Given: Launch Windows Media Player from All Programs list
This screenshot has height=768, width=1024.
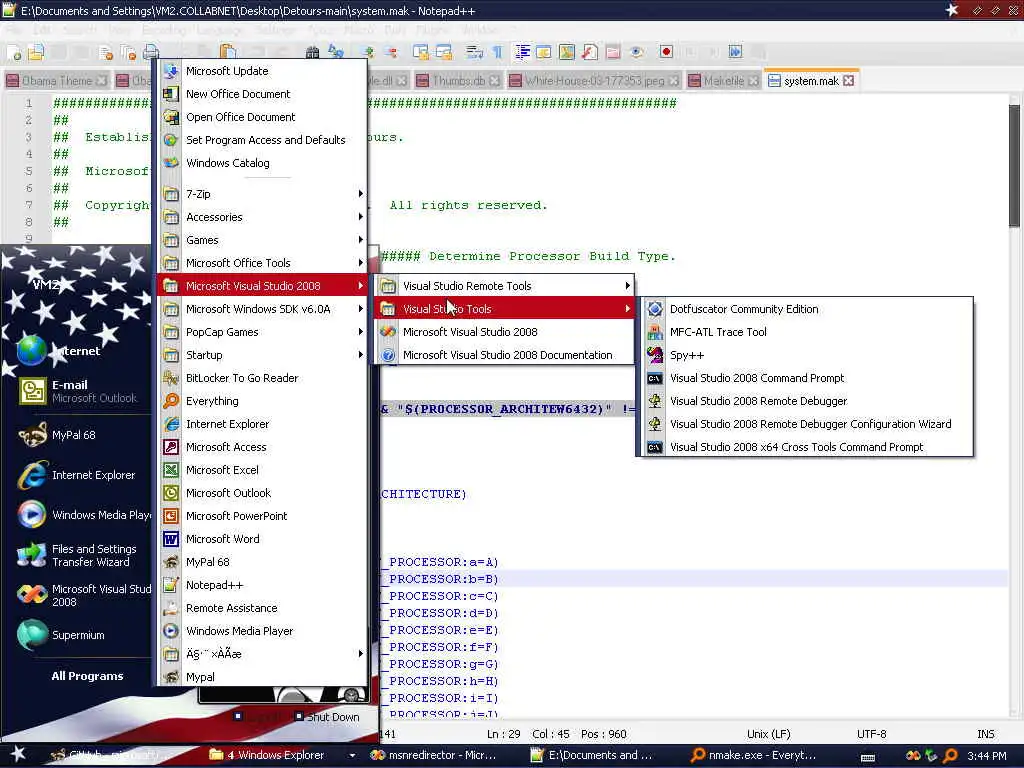Looking at the screenshot, I should pos(261,631).
